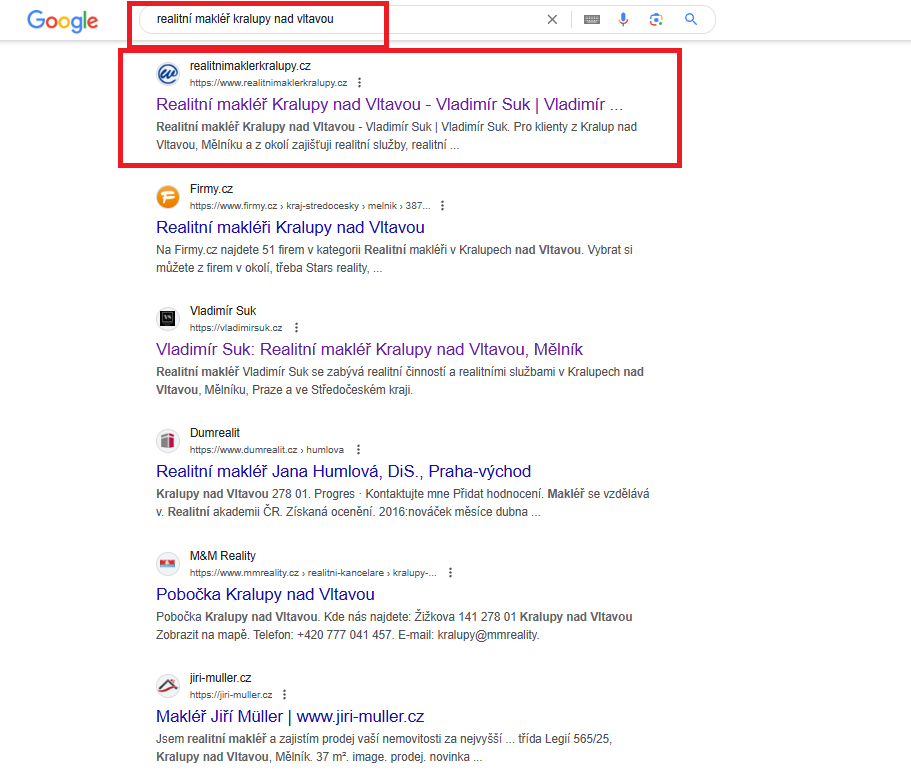Click the Firmy.cz favicon

point(168,197)
